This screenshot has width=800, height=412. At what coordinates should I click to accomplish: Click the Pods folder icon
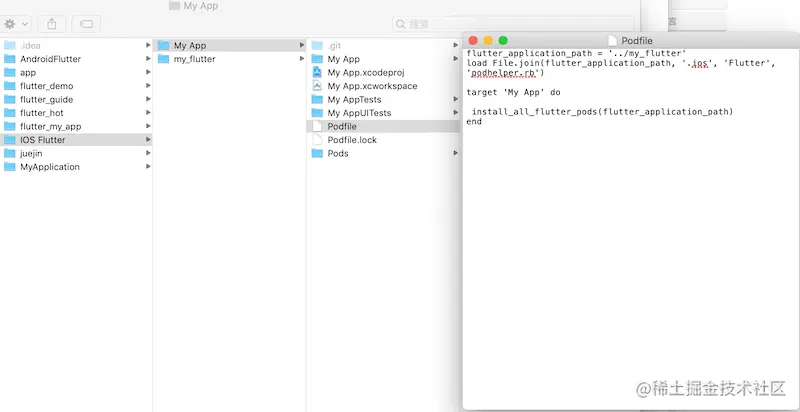(x=317, y=153)
